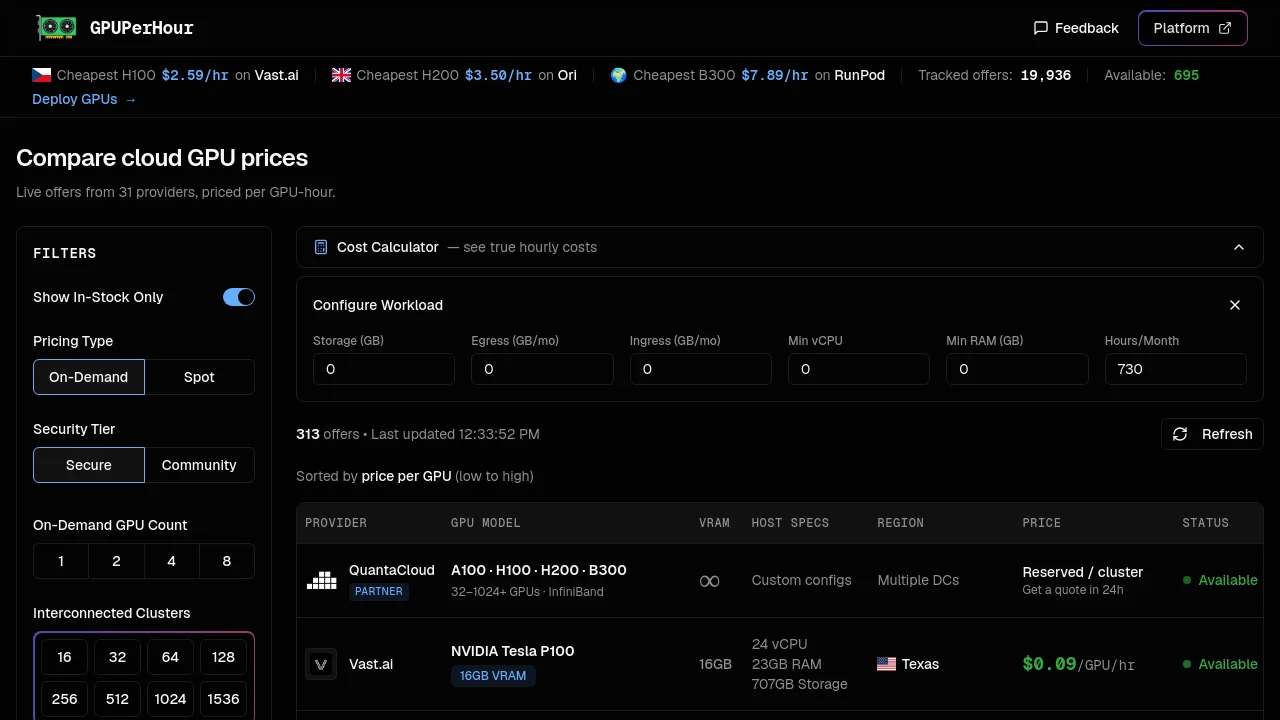Sort table by the GPU Model column header

(x=486, y=523)
